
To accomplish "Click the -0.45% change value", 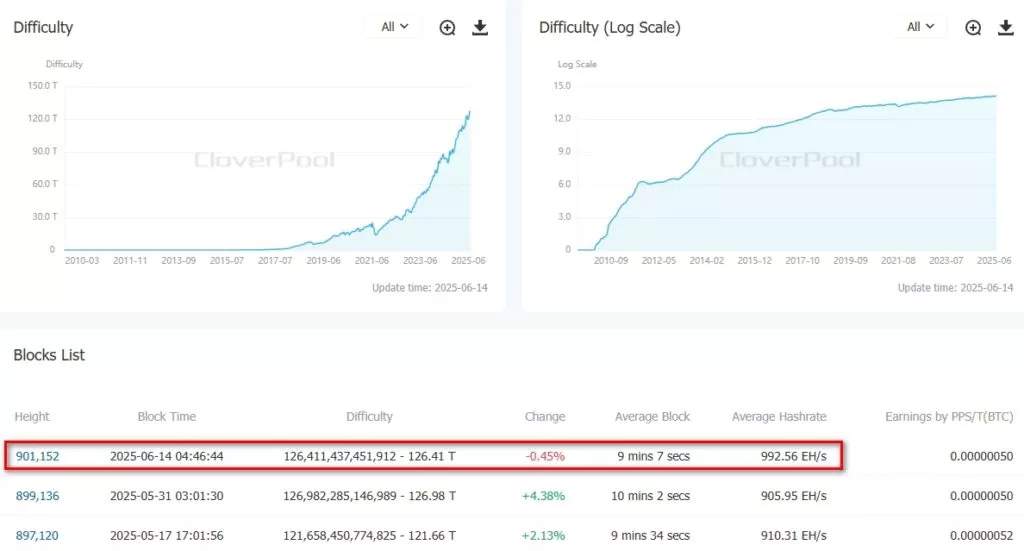I will coord(546,456).
